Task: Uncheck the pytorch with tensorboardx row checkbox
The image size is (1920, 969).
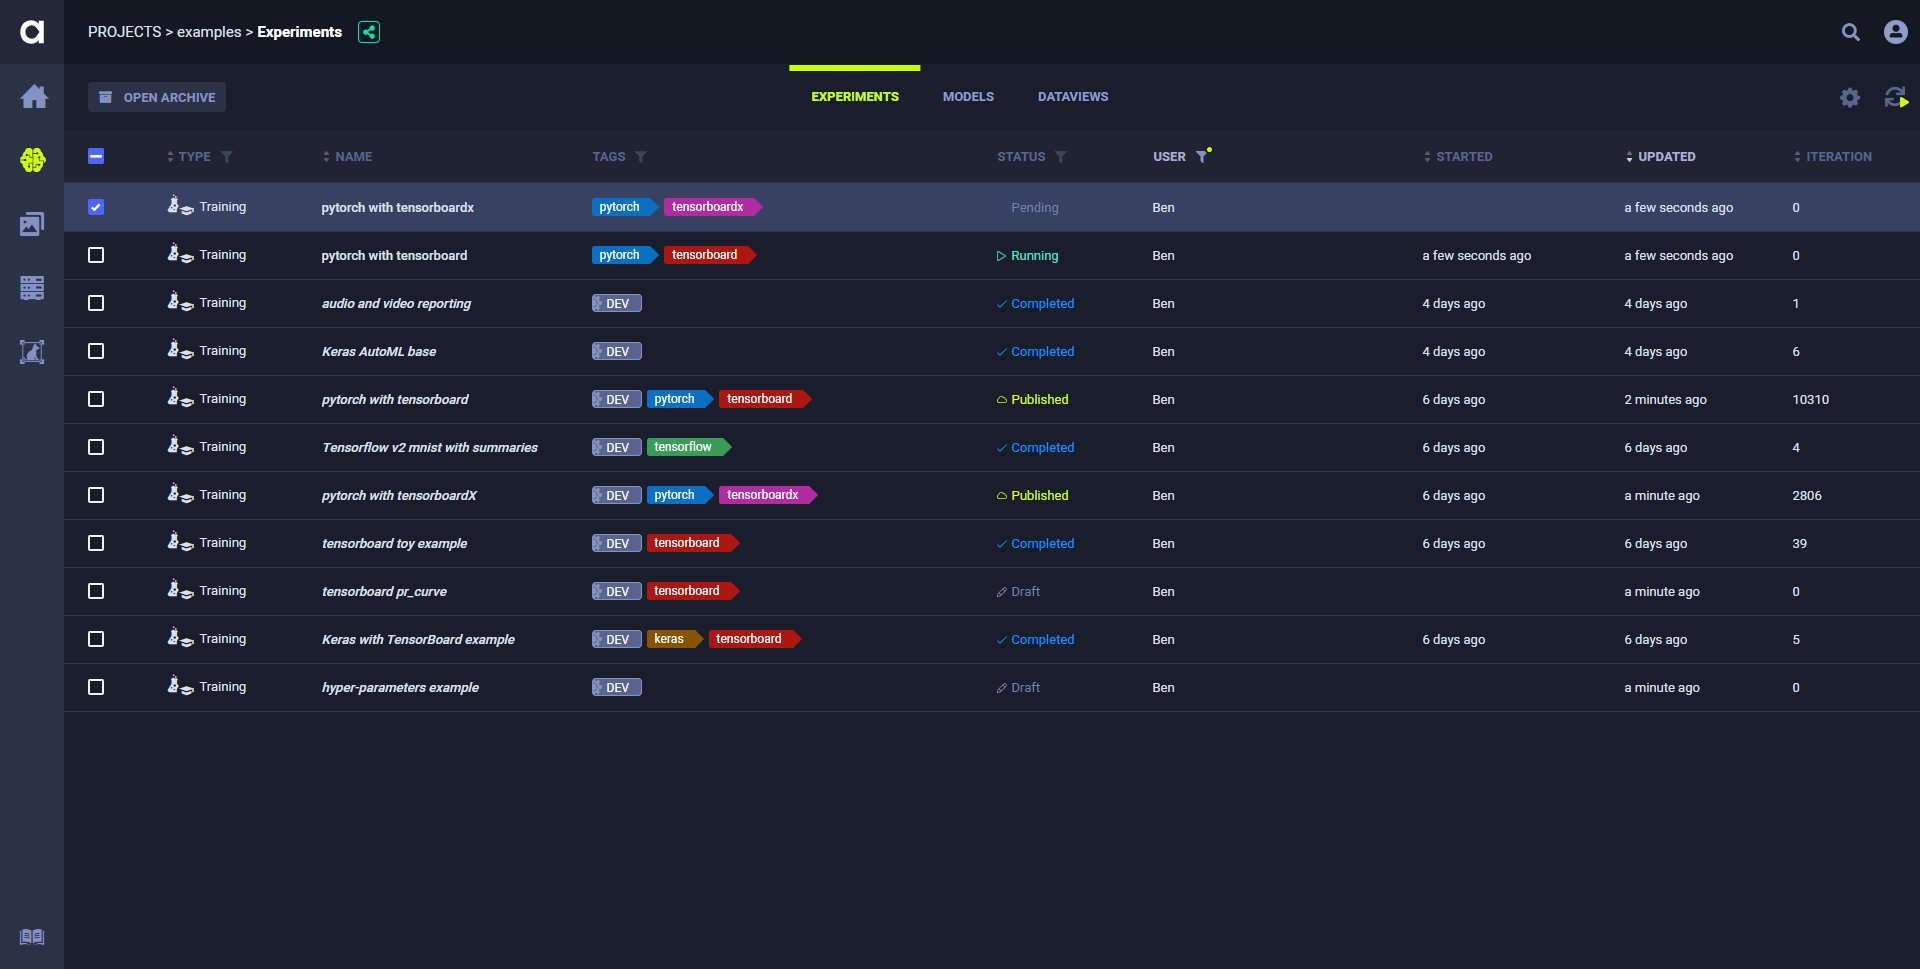Action: (x=96, y=207)
